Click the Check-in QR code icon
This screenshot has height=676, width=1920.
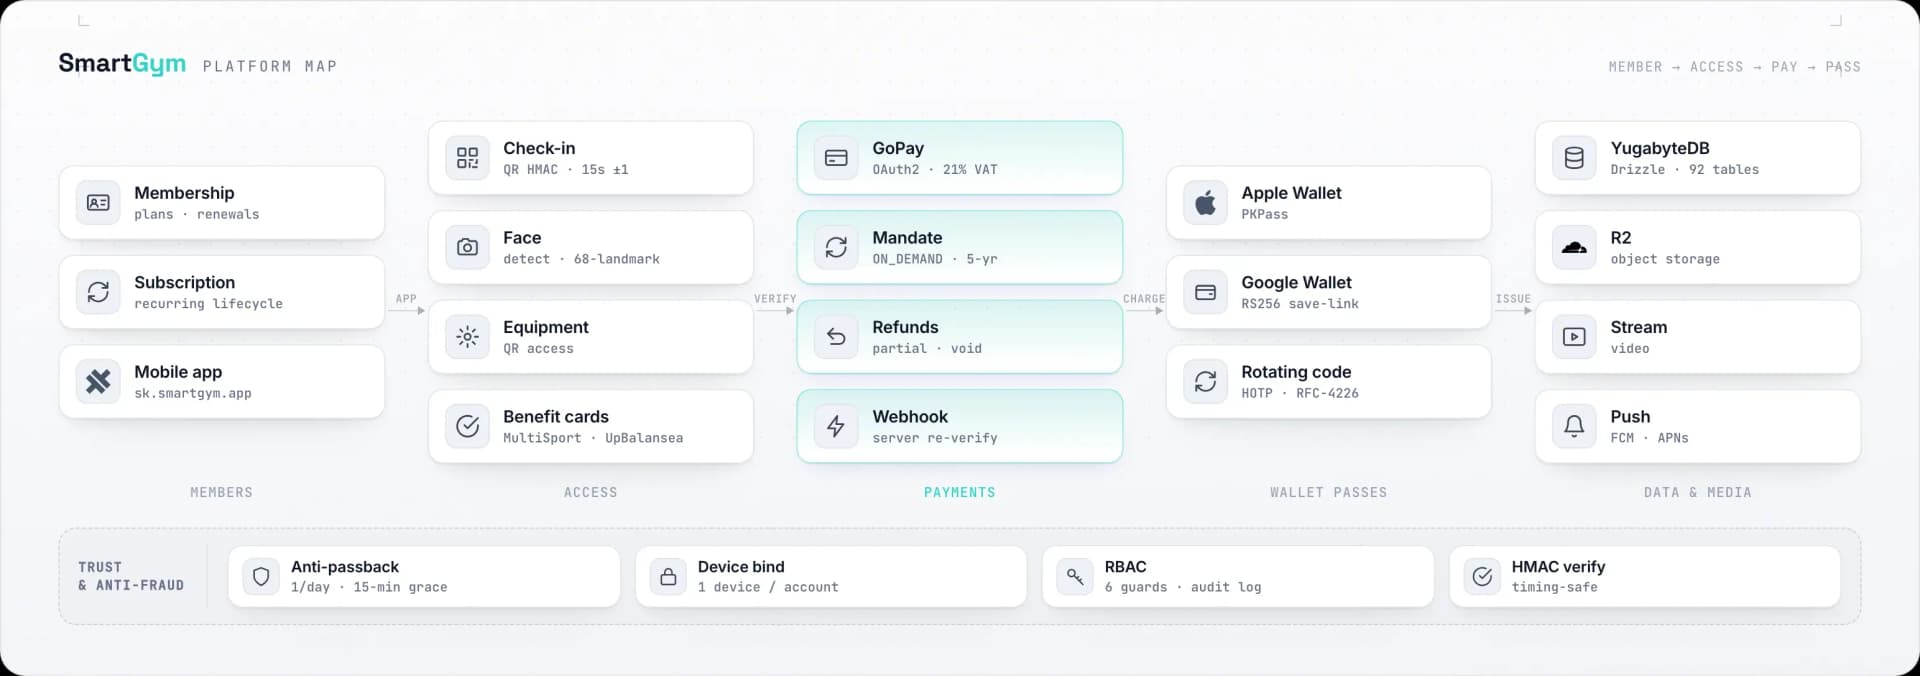tap(467, 158)
